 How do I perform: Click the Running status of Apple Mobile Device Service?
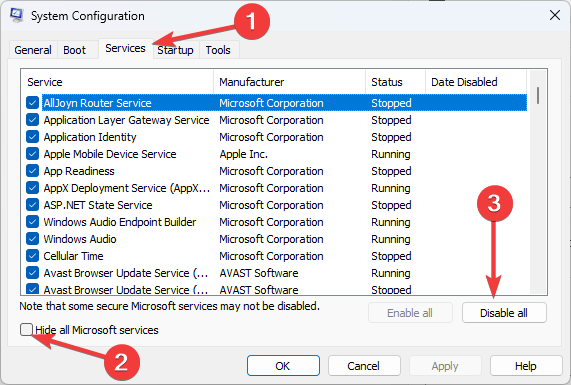pos(391,154)
